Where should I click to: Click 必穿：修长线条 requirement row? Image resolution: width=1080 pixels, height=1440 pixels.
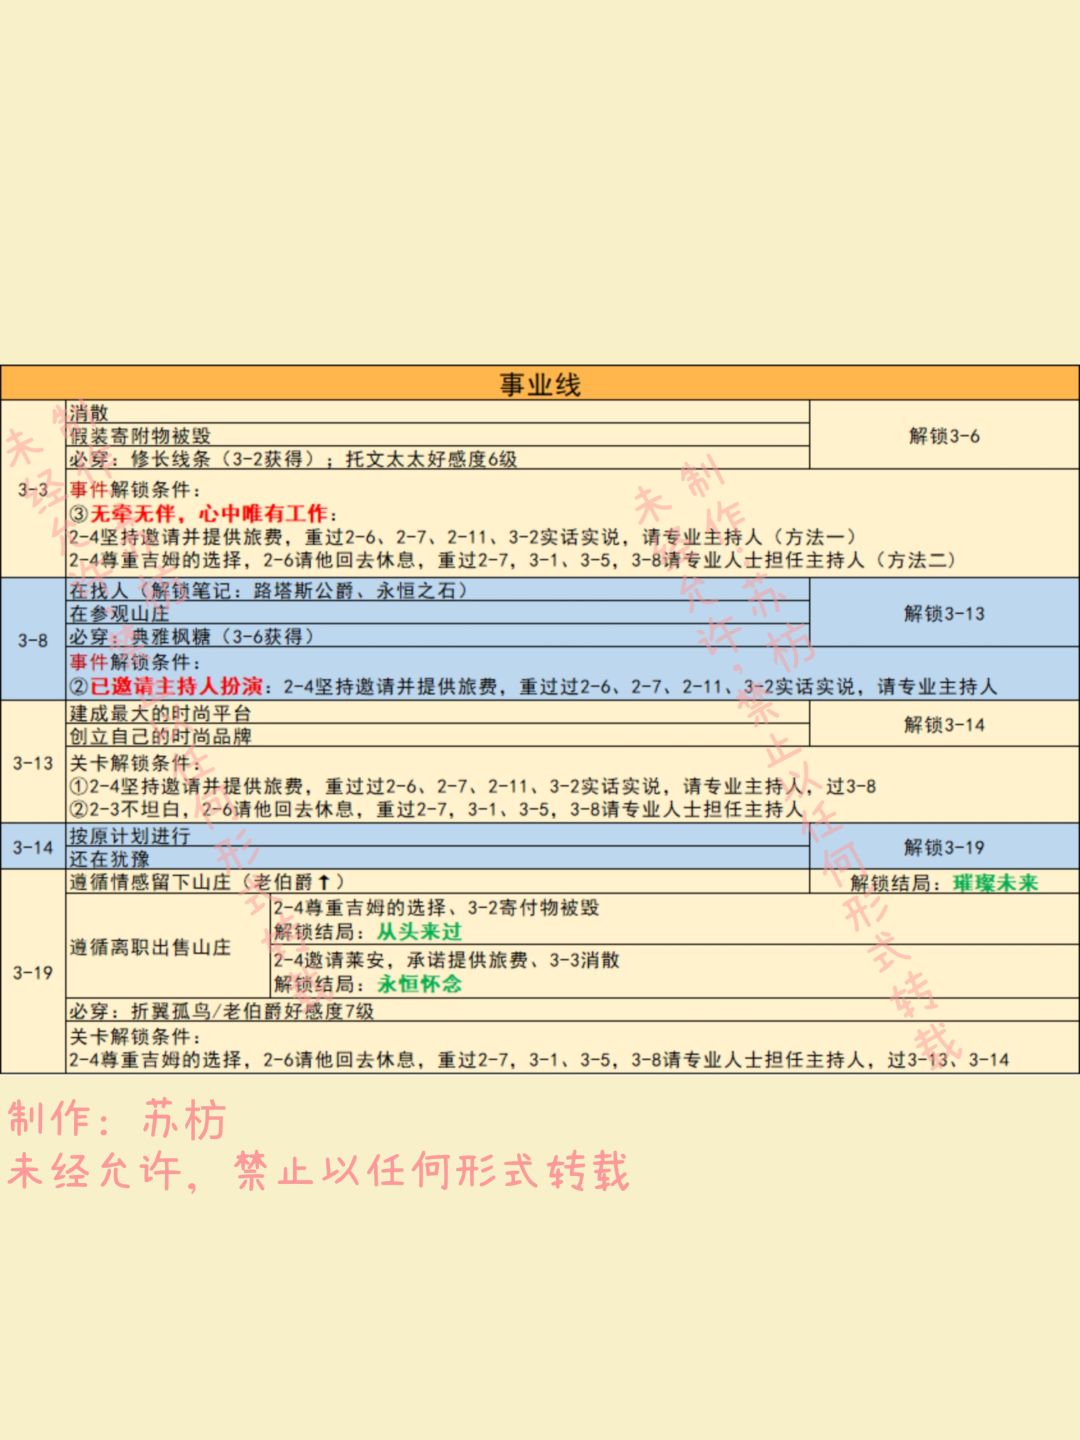(438, 458)
